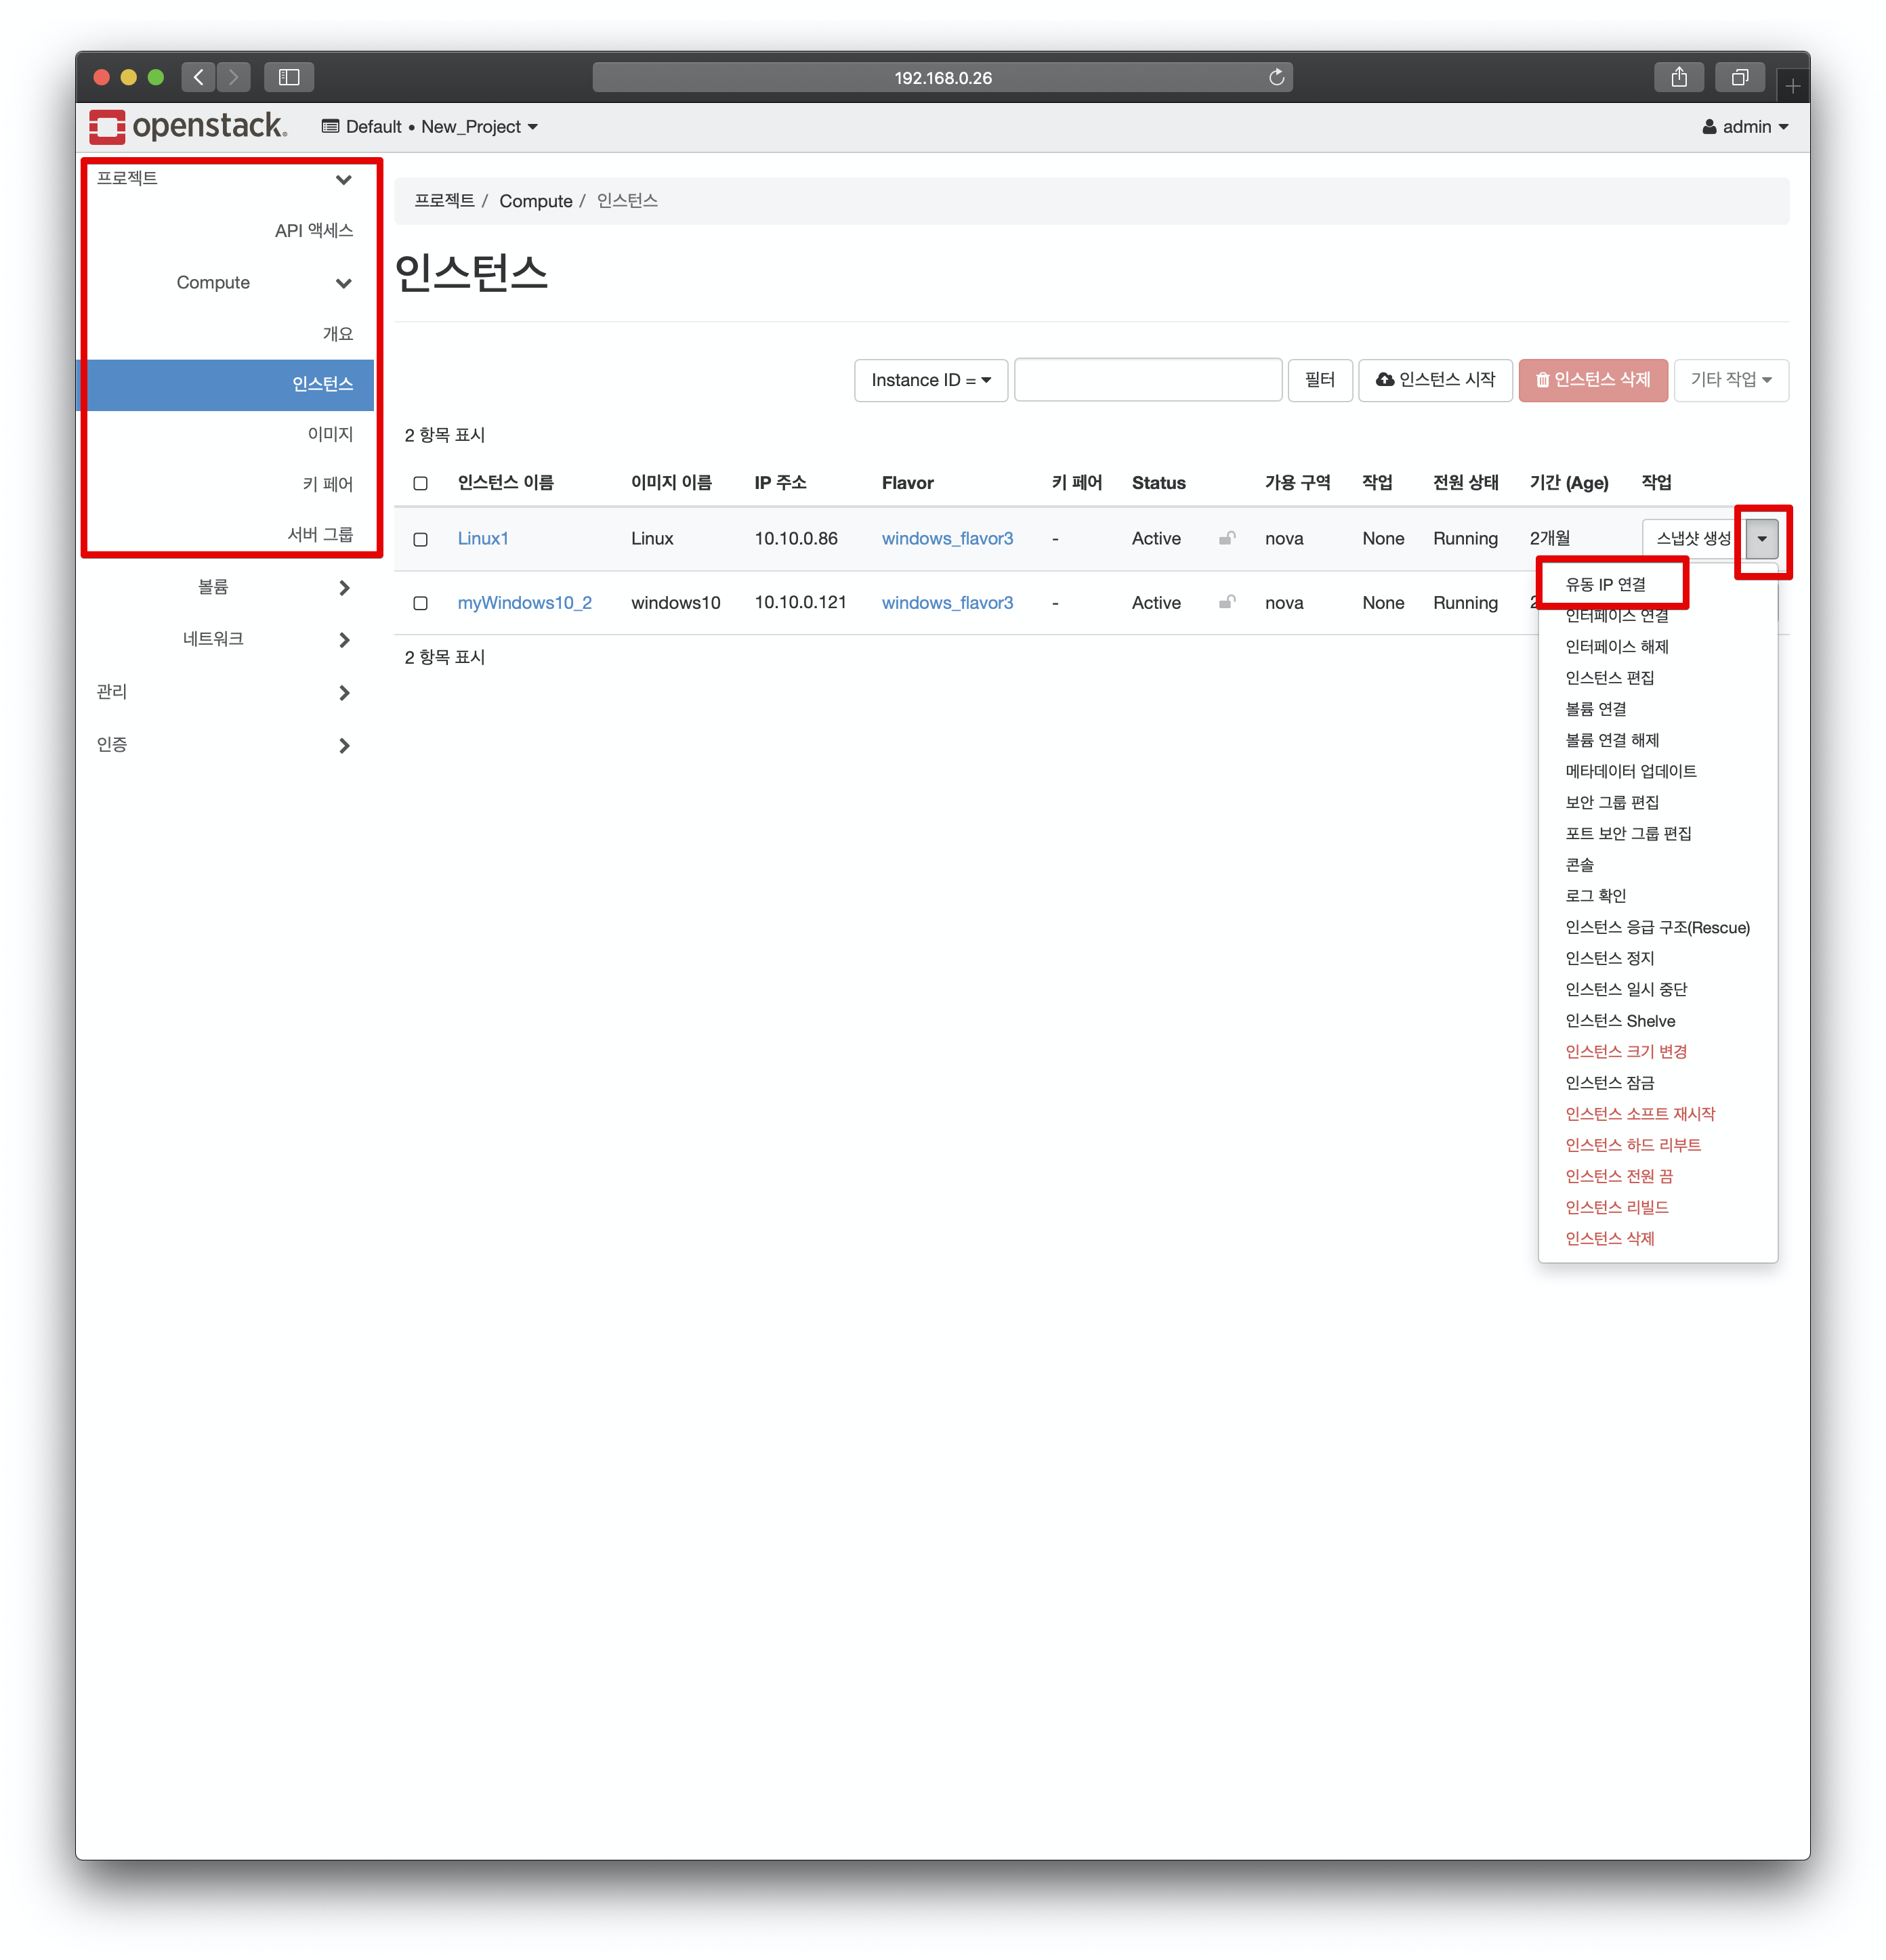Image resolution: width=1886 pixels, height=1960 pixels.
Task: Click the OpenStack logo
Action: [x=187, y=127]
